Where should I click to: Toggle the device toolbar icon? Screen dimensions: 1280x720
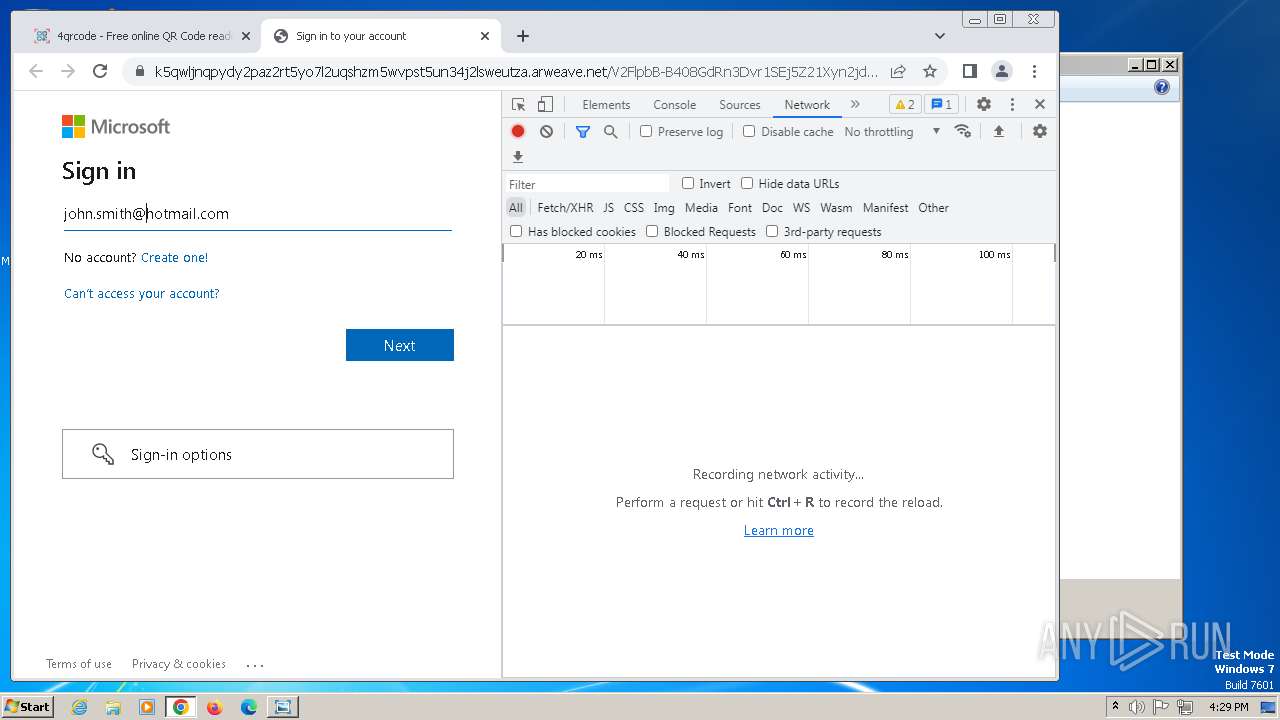[x=545, y=104]
